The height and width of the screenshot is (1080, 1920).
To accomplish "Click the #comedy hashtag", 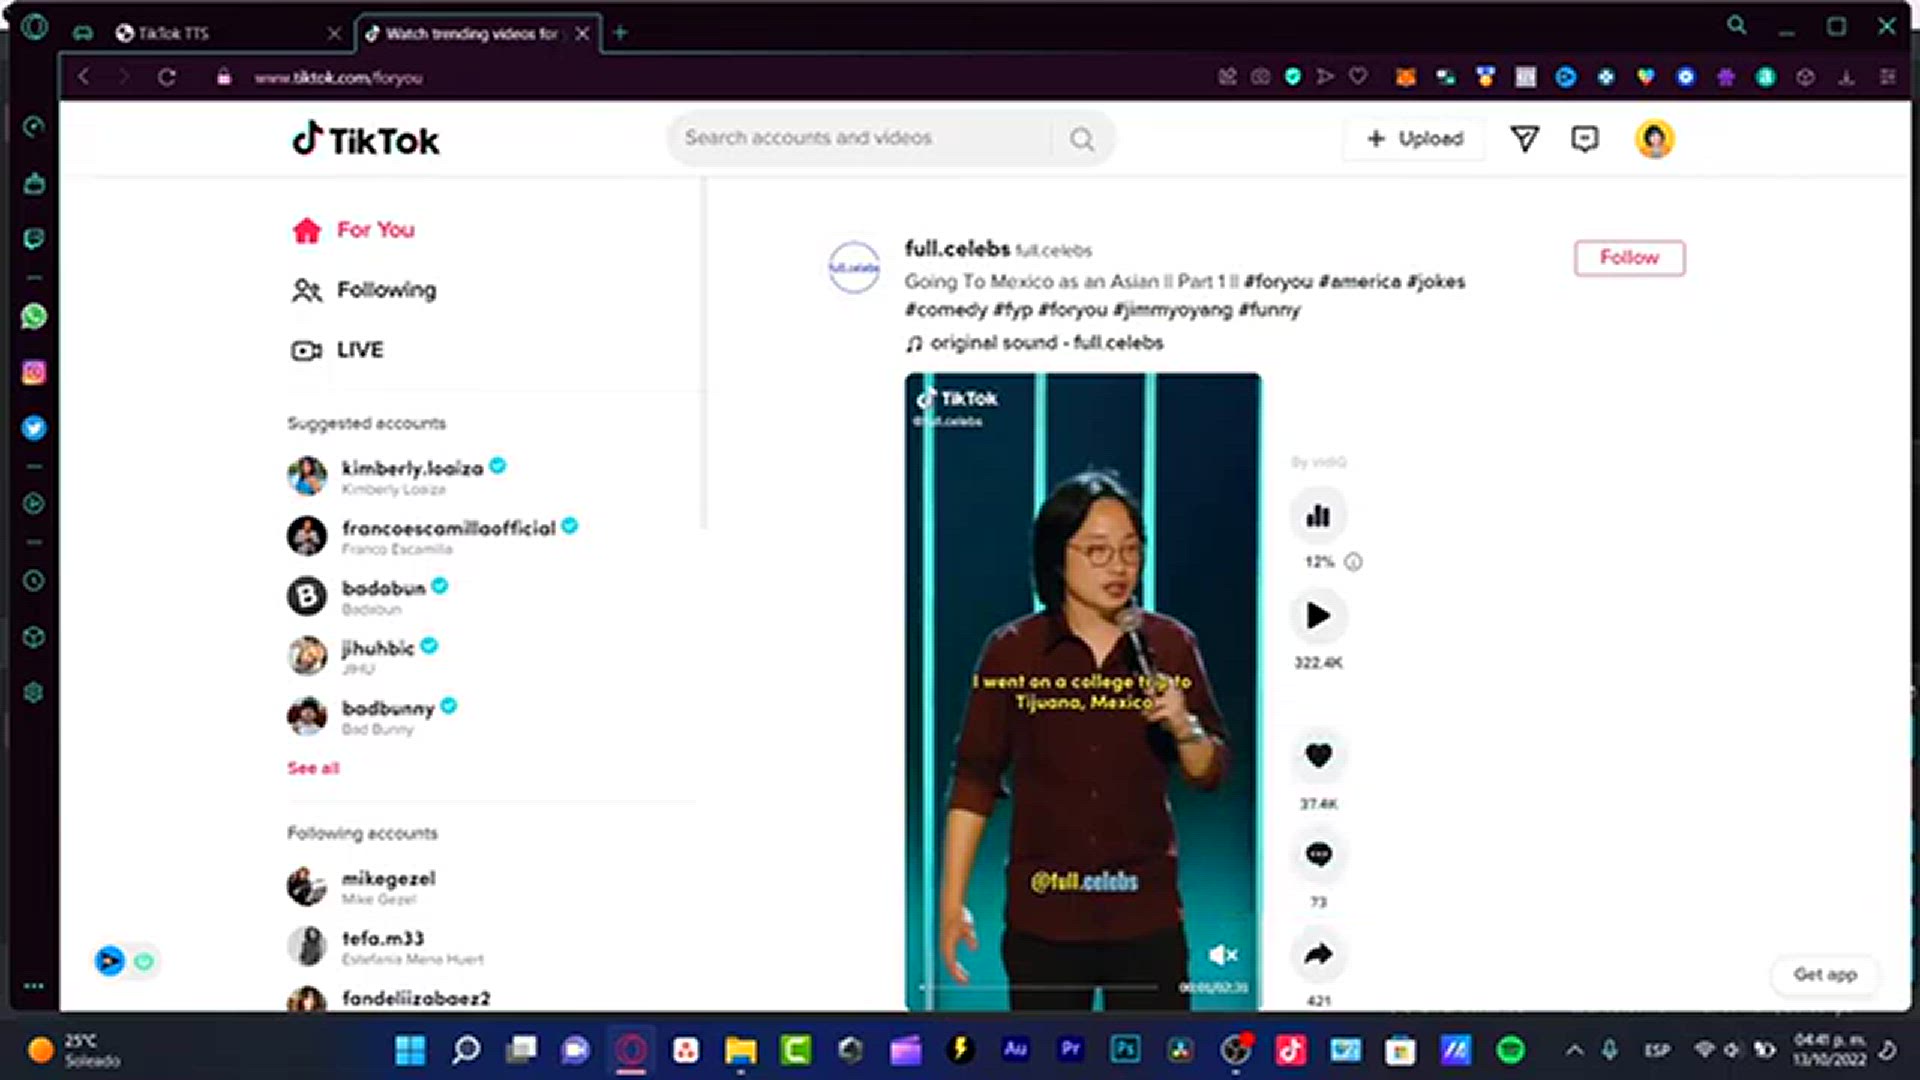I will (946, 310).
